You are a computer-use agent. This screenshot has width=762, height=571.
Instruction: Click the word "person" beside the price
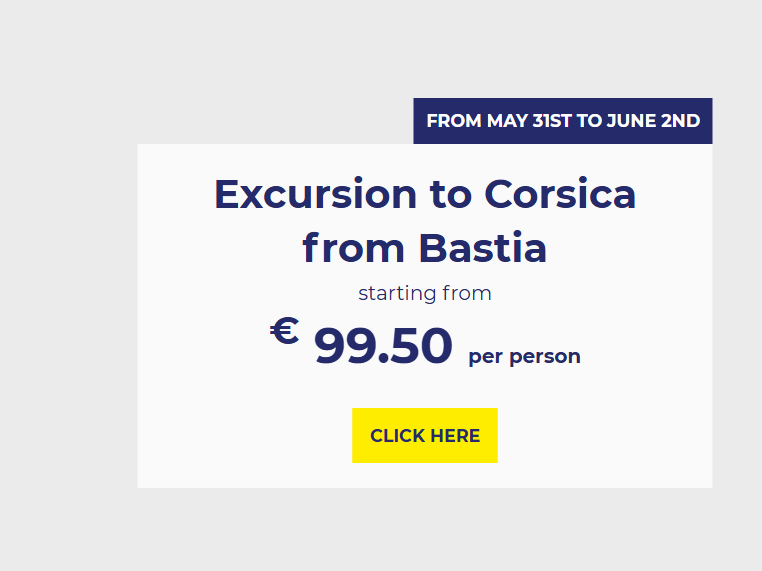[545, 357]
